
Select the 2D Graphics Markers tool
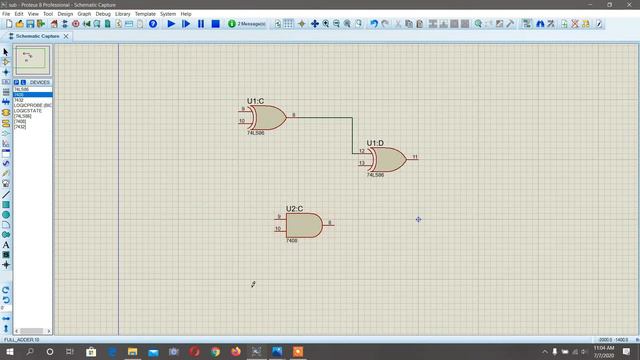pyautogui.click(x=6, y=265)
